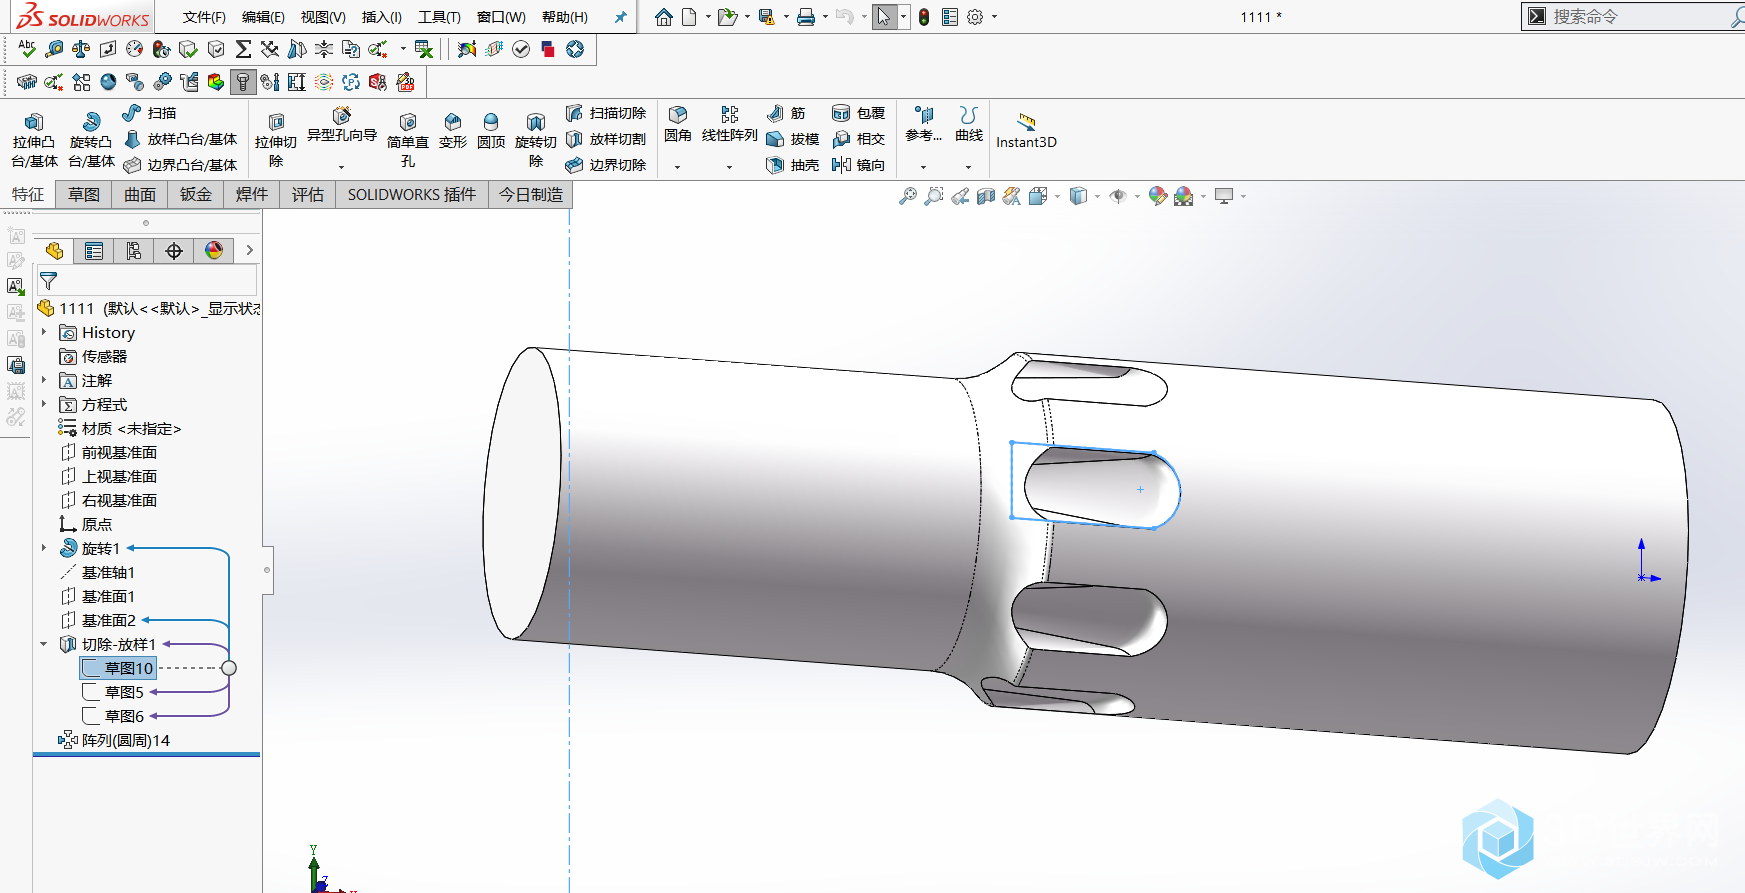Launch the Hole Wizard (异型孔向导)
This screenshot has height=893, width=1745.
[x=342, y=125]
